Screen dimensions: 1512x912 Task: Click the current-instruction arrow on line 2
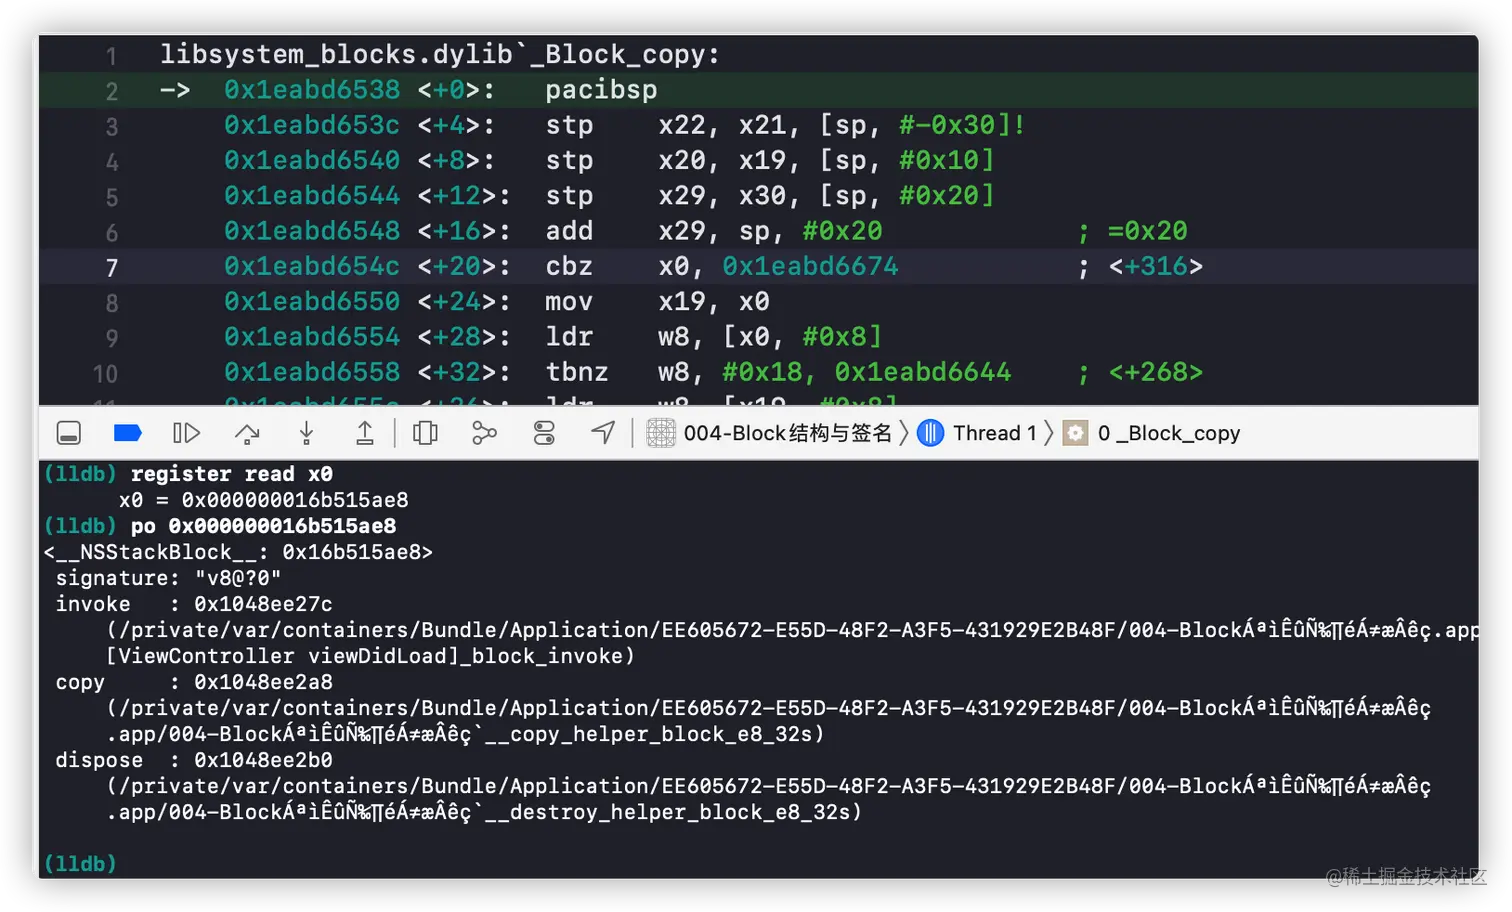click(x=175, y=90)
